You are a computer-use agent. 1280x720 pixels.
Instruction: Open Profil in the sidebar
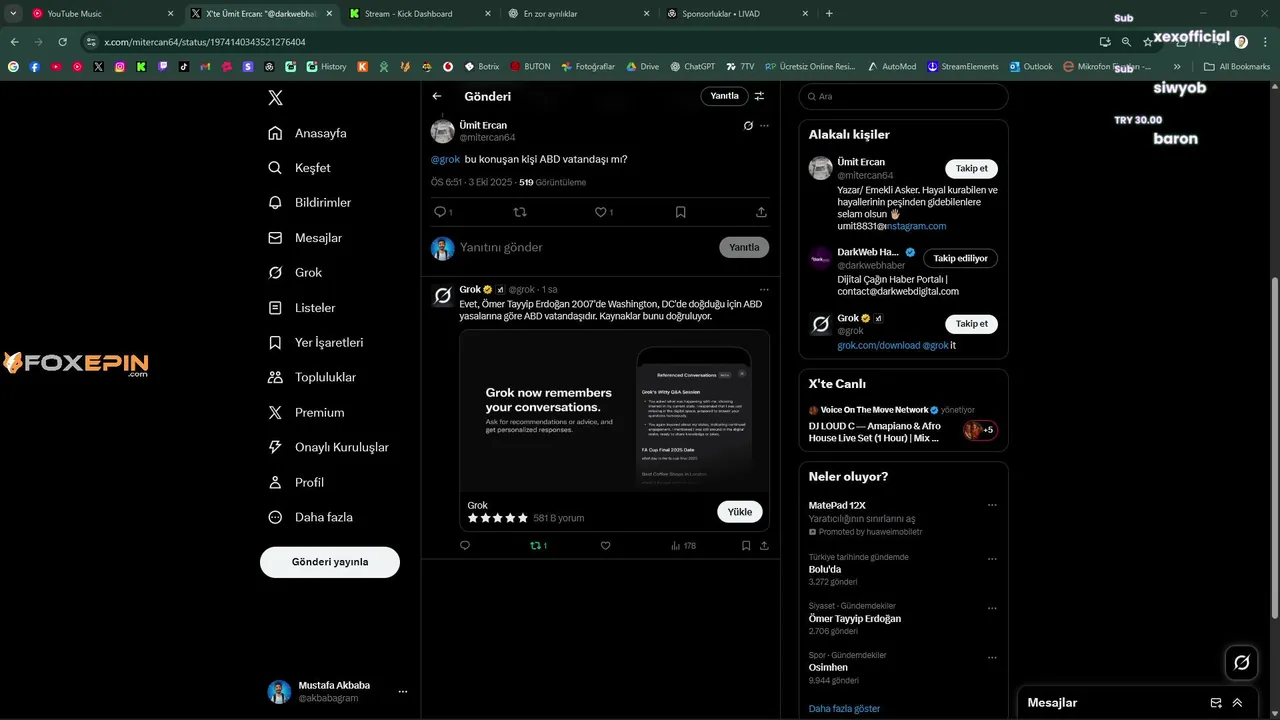coord(296,482)
